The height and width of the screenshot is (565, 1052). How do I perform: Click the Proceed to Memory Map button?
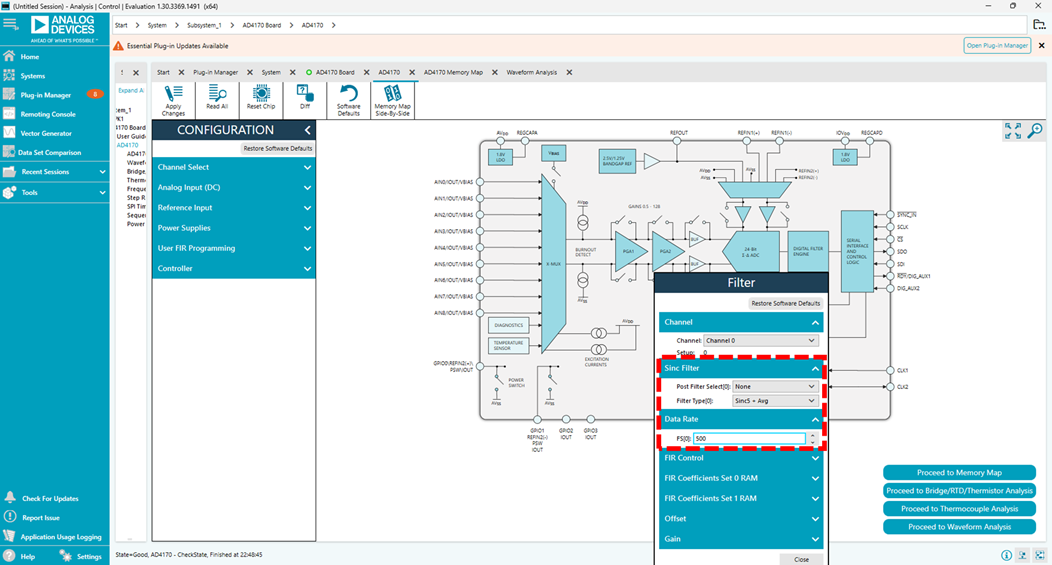[959, 473]
